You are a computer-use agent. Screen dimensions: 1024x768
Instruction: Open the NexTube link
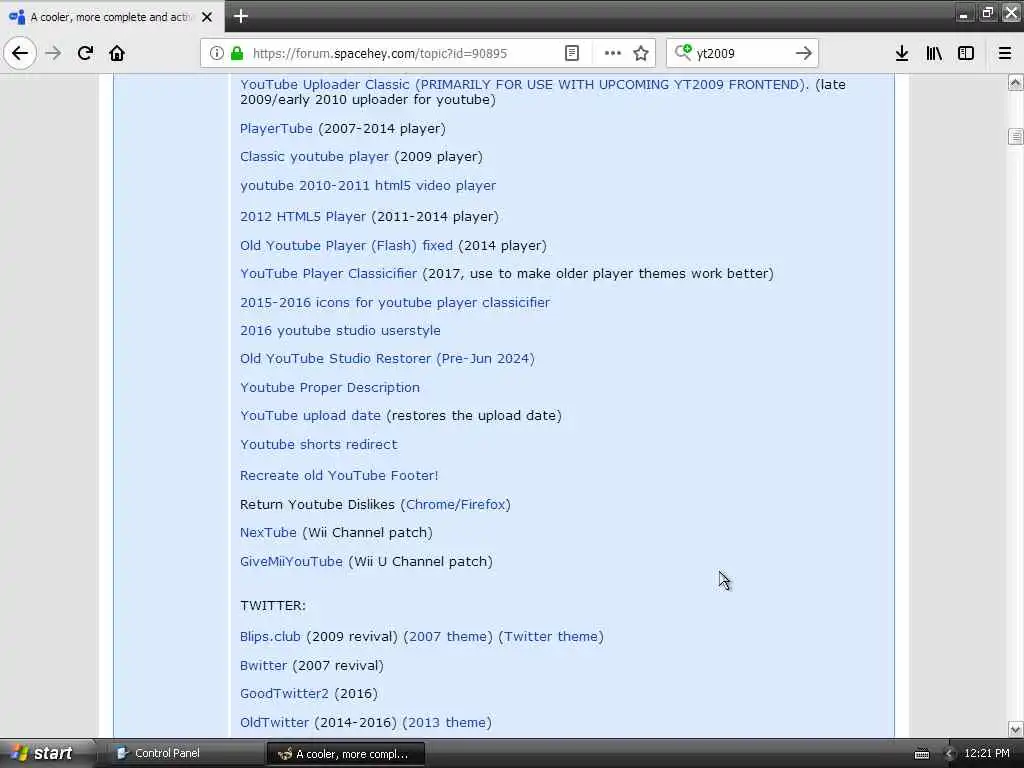pos(268,532)
